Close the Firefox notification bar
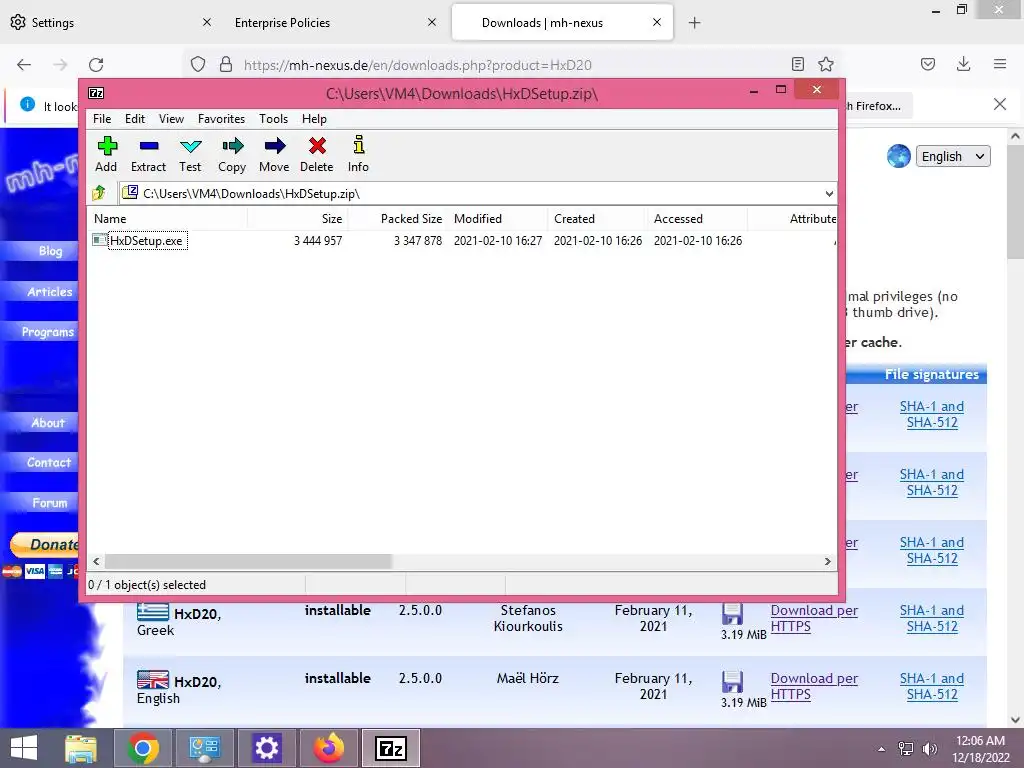Image resolution: width=1024 pixels, height=768 pixels. coord(1000,104)
